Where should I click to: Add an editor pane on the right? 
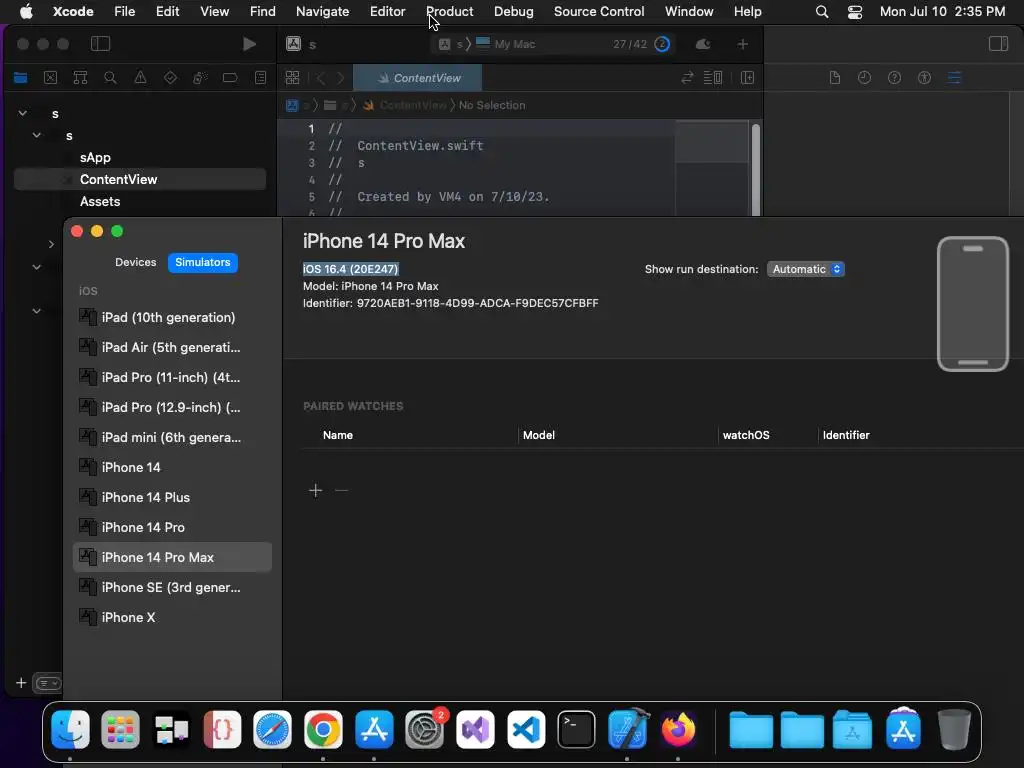point(747,78)
